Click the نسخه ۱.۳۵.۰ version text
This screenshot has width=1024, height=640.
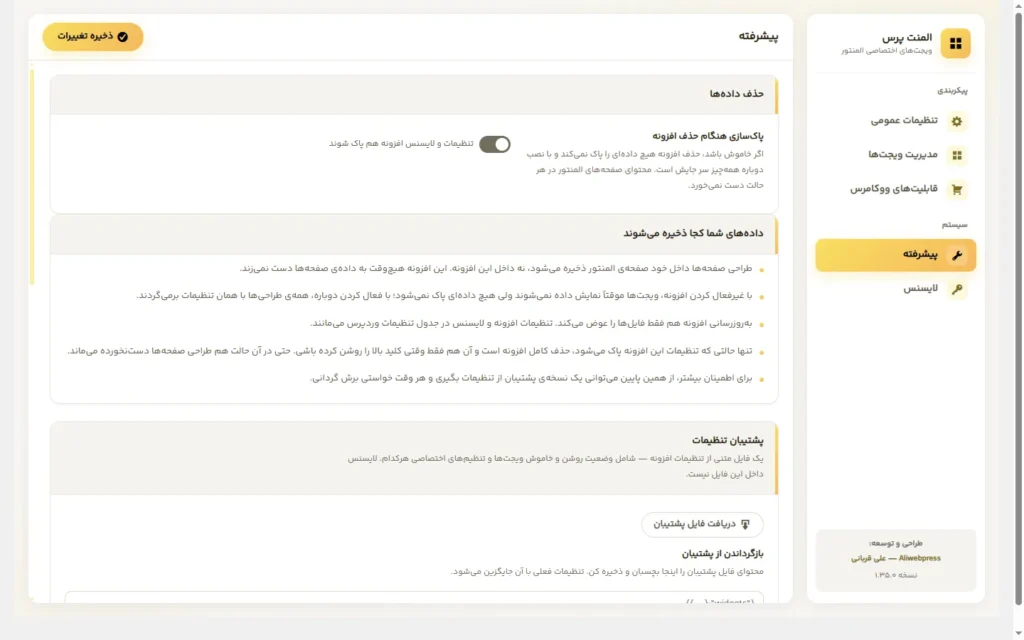[x=895, y=575]
